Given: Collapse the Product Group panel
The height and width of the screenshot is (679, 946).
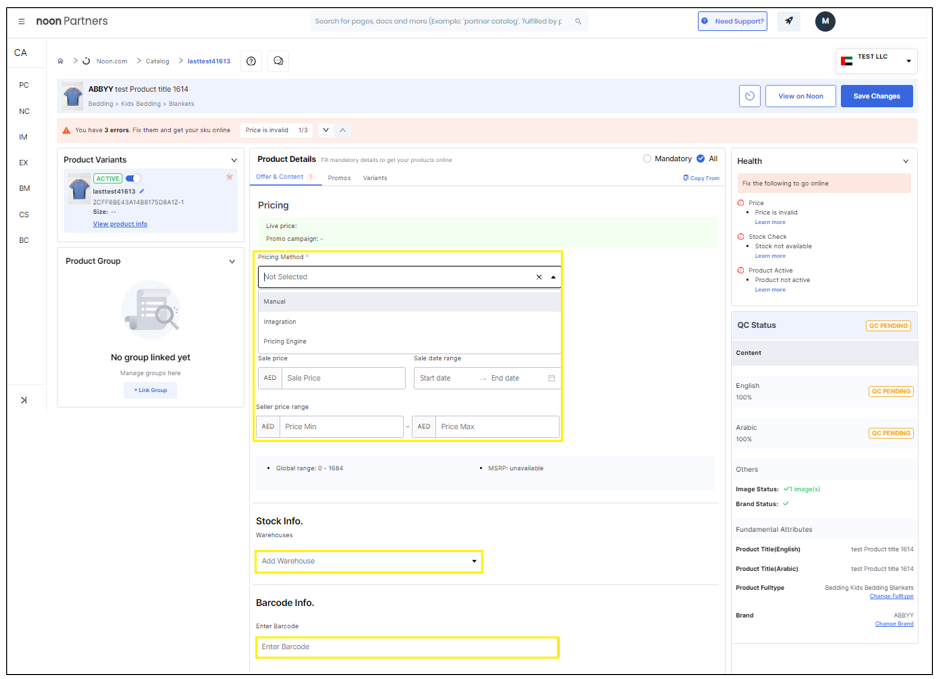Looking at the screenshot, I should point(232,261).
